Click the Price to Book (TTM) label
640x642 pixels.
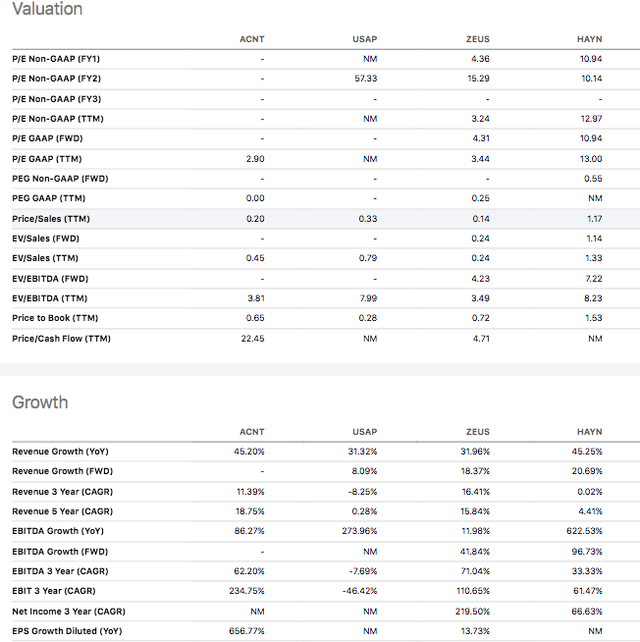click(x=55, y=318)
